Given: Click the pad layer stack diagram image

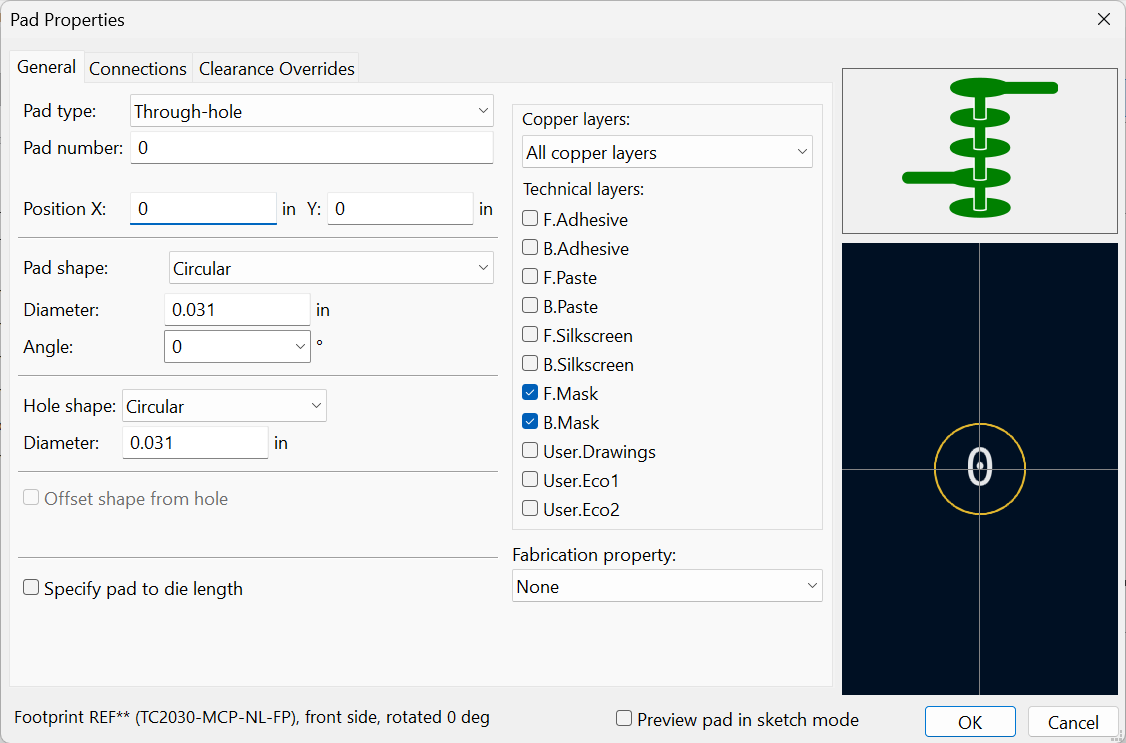Looking at the screenshot, I should (979, 150).
